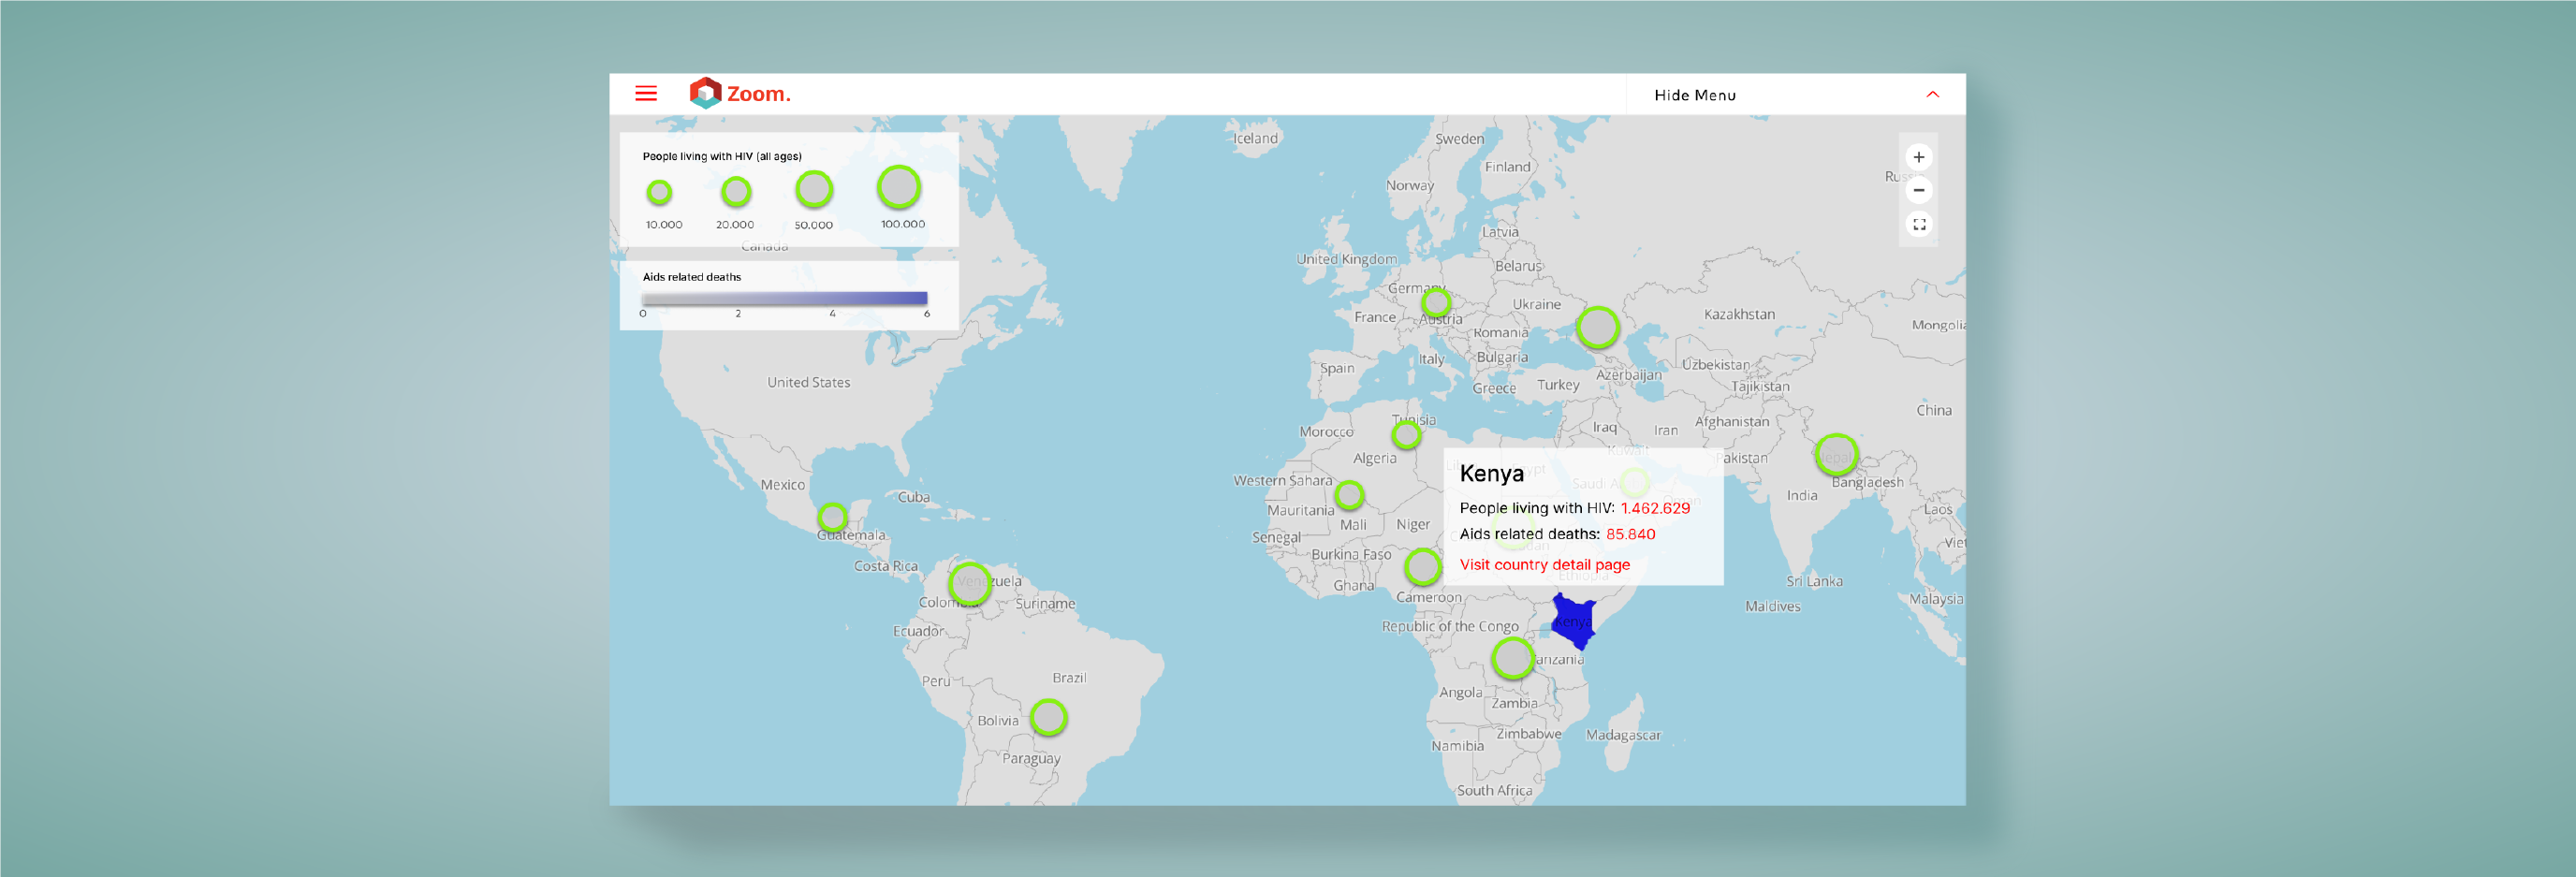Click the 1.462.629 HIV value
This screenshot has height=877, width=2576.
(1655, 508)
